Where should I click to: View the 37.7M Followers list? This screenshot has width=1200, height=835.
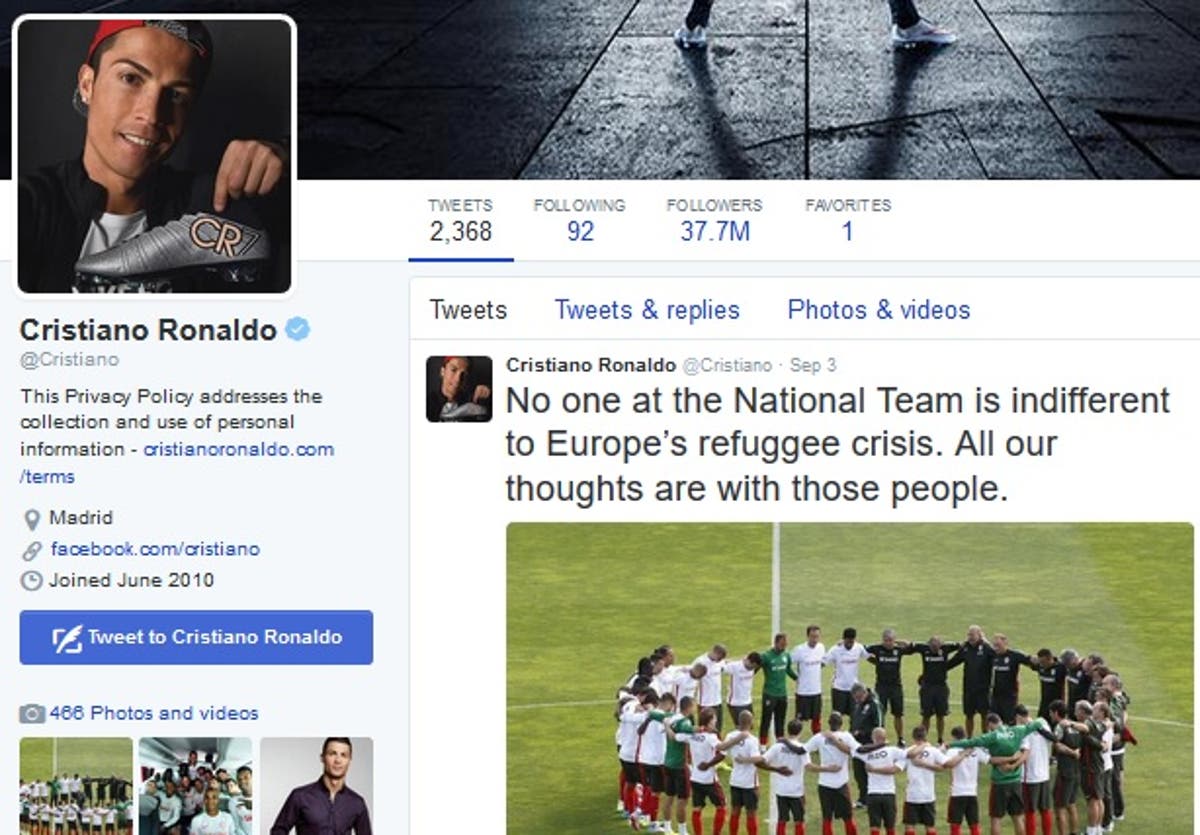click(714, 220)
